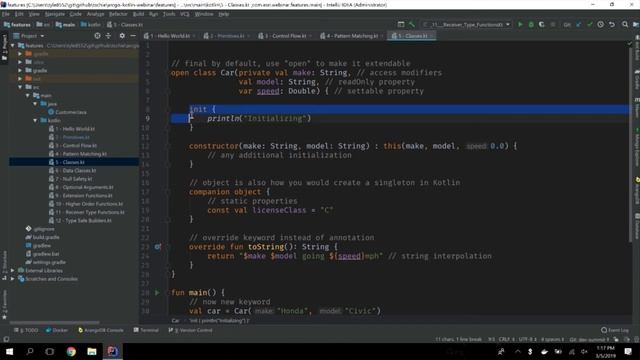
Task: Click the taskbar search magnifier
Action: click(x=30, y=351)
